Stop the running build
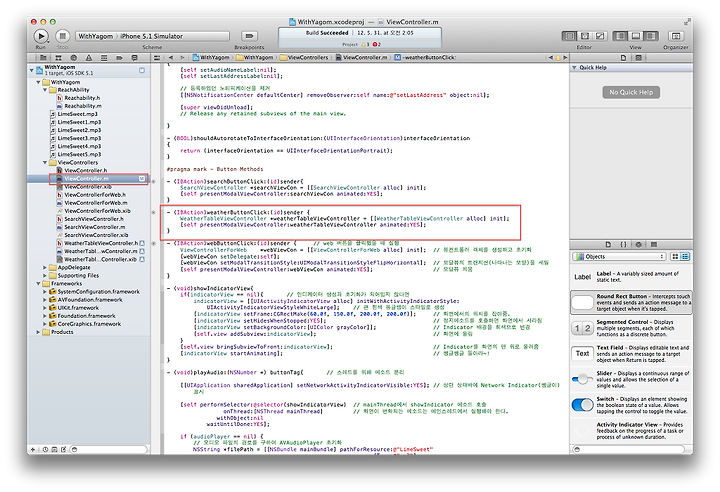 pyautogui.click(x=63, y=36)
